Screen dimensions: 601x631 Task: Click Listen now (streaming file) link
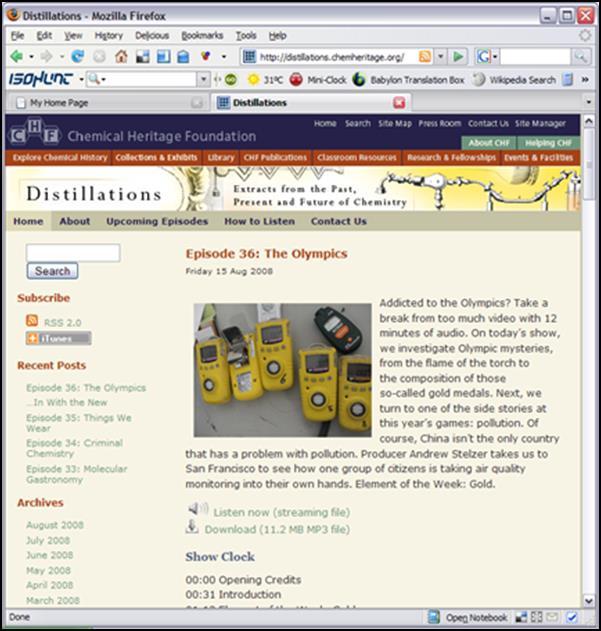click(x=281, y=512)
